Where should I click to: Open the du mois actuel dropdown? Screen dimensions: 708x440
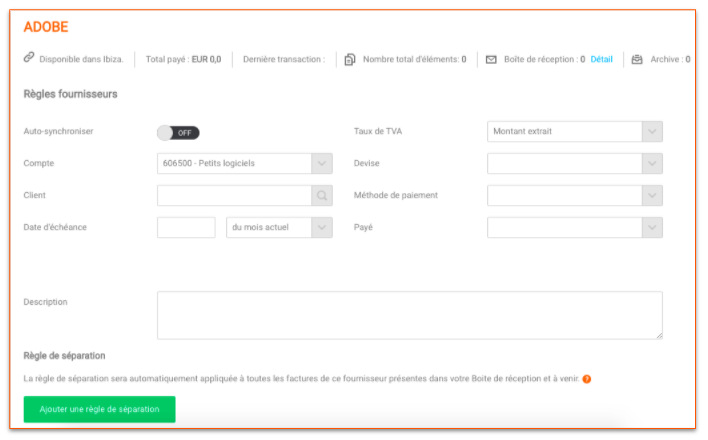click(x=279, y=228)
